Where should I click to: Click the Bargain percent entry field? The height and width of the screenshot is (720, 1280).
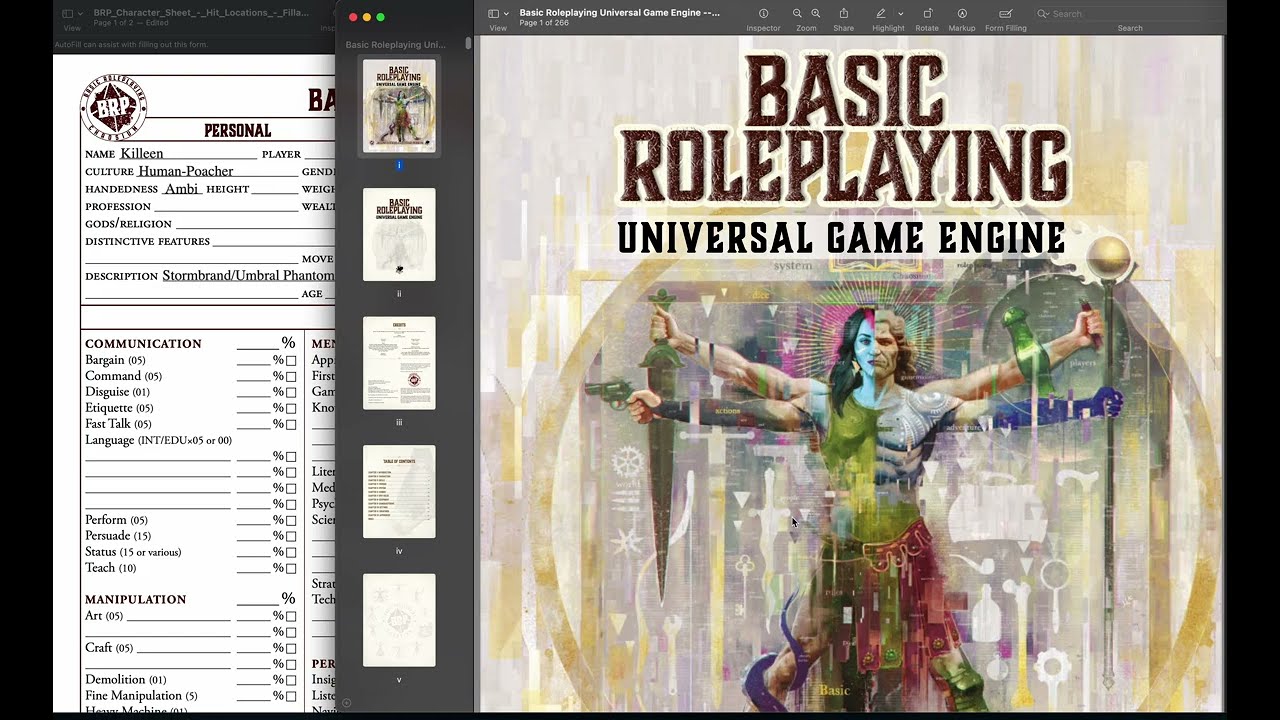coord(254,360)
